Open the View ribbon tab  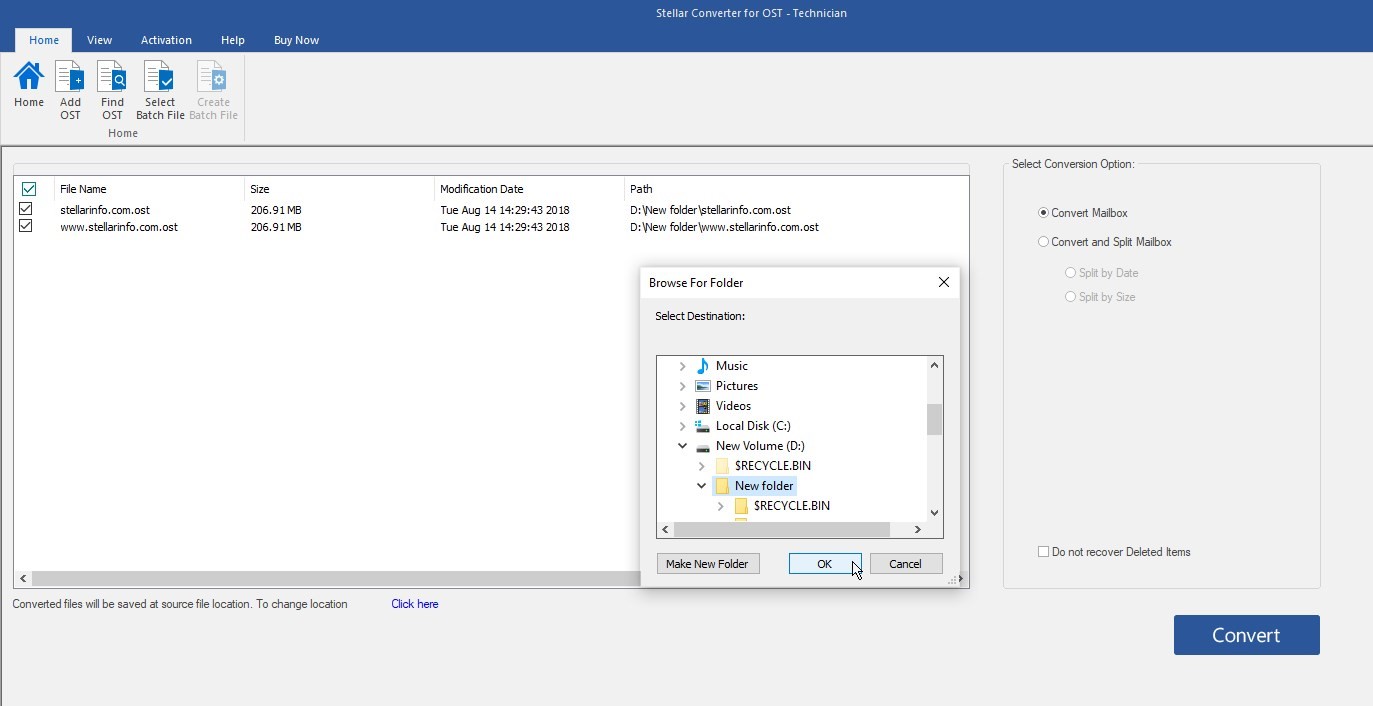pyautogui.click(x=99, y=40)
